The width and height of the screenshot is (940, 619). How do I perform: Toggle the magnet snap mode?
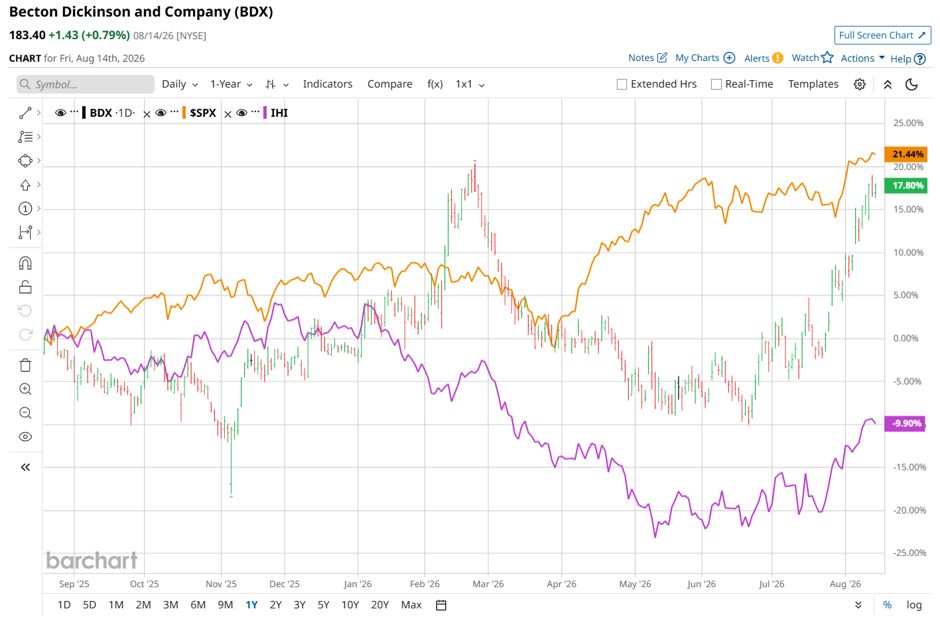tap(25, 263)
